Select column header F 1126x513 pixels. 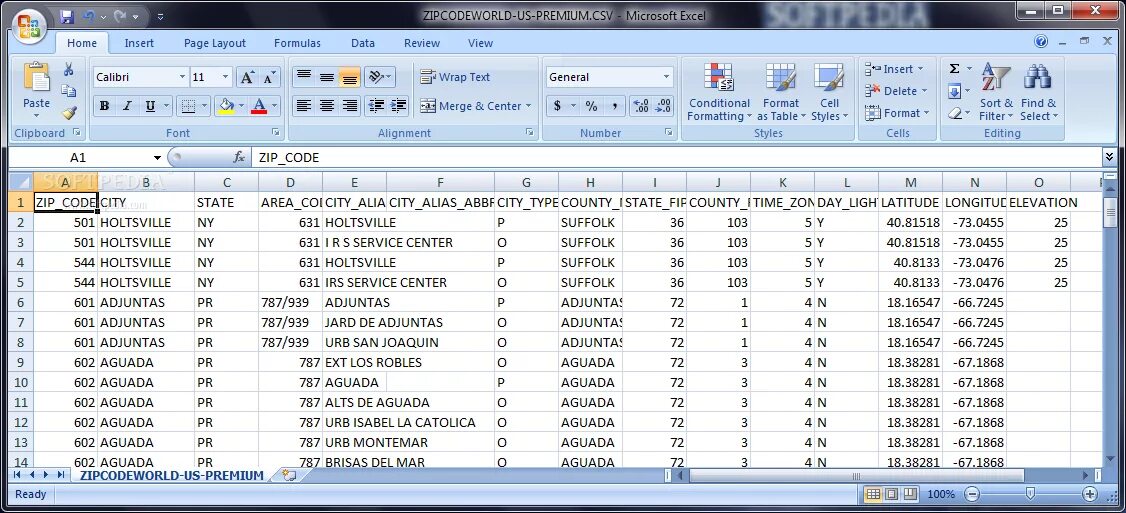point(440,182)
